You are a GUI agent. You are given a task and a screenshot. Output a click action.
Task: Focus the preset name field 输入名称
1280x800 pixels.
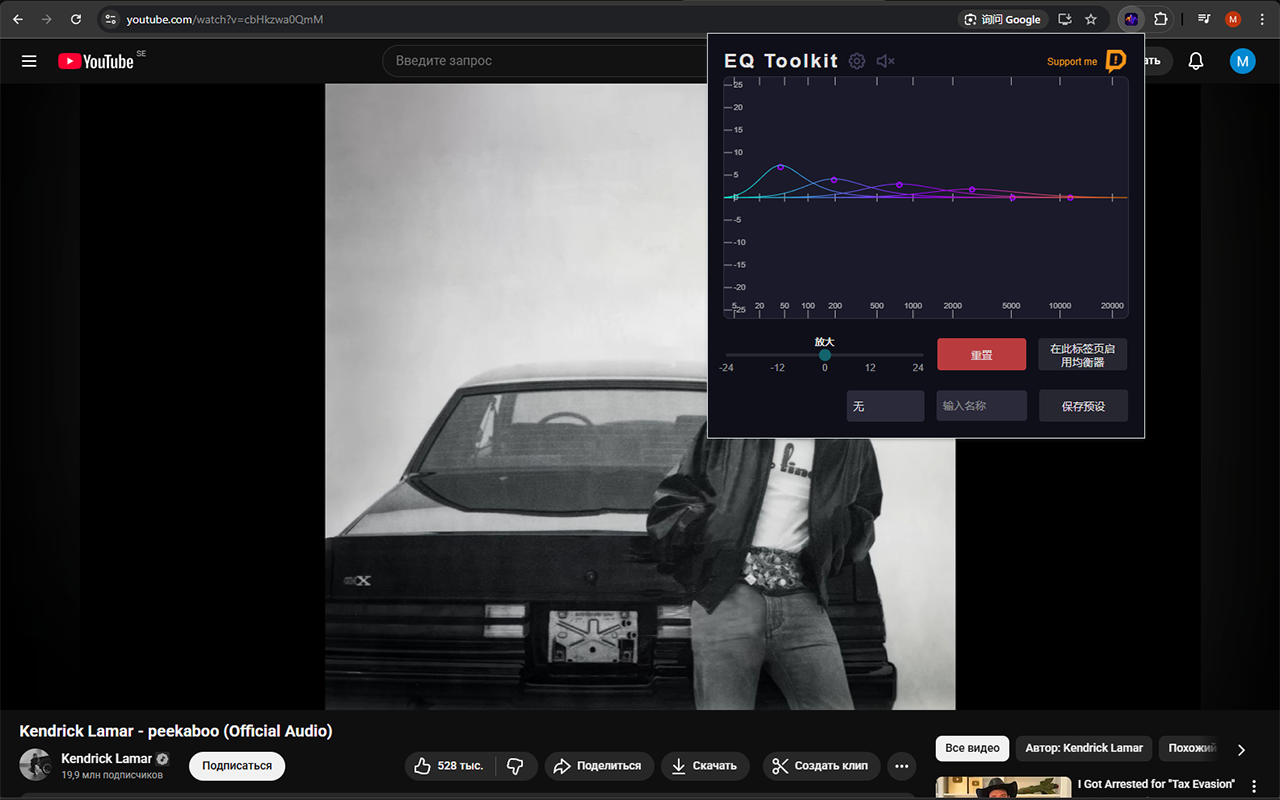pyautogui.click(x=981, y=406)
